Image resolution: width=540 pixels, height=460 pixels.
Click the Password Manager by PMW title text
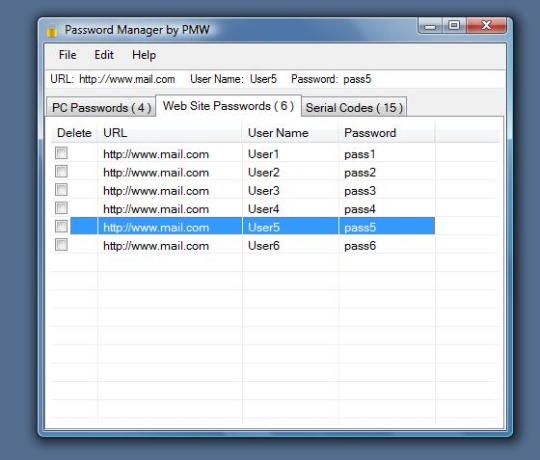(x=137, y=30)
